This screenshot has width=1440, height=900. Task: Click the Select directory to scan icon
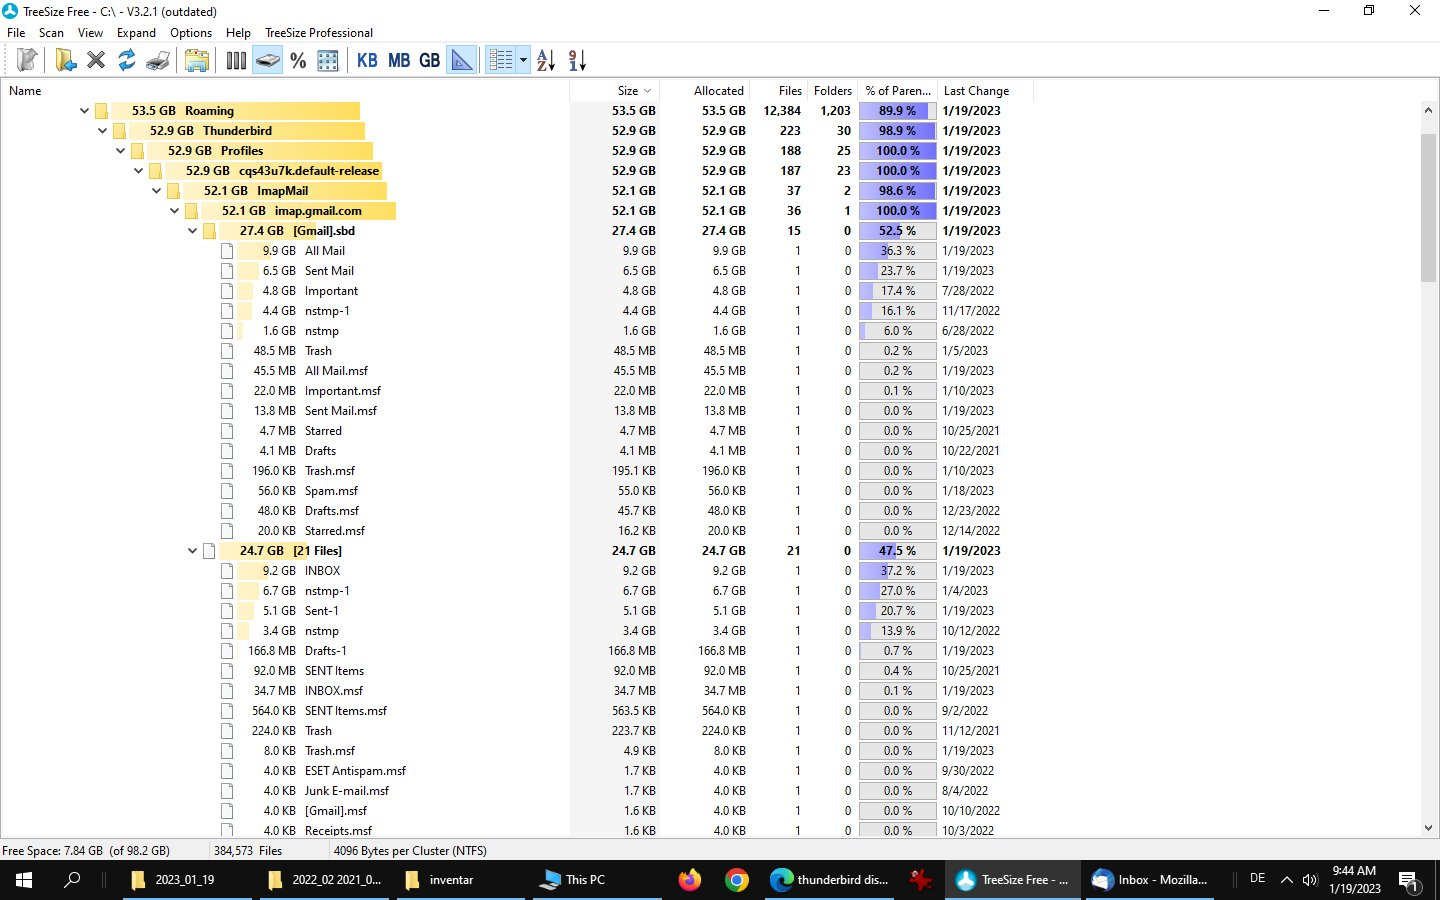[65, 61]
